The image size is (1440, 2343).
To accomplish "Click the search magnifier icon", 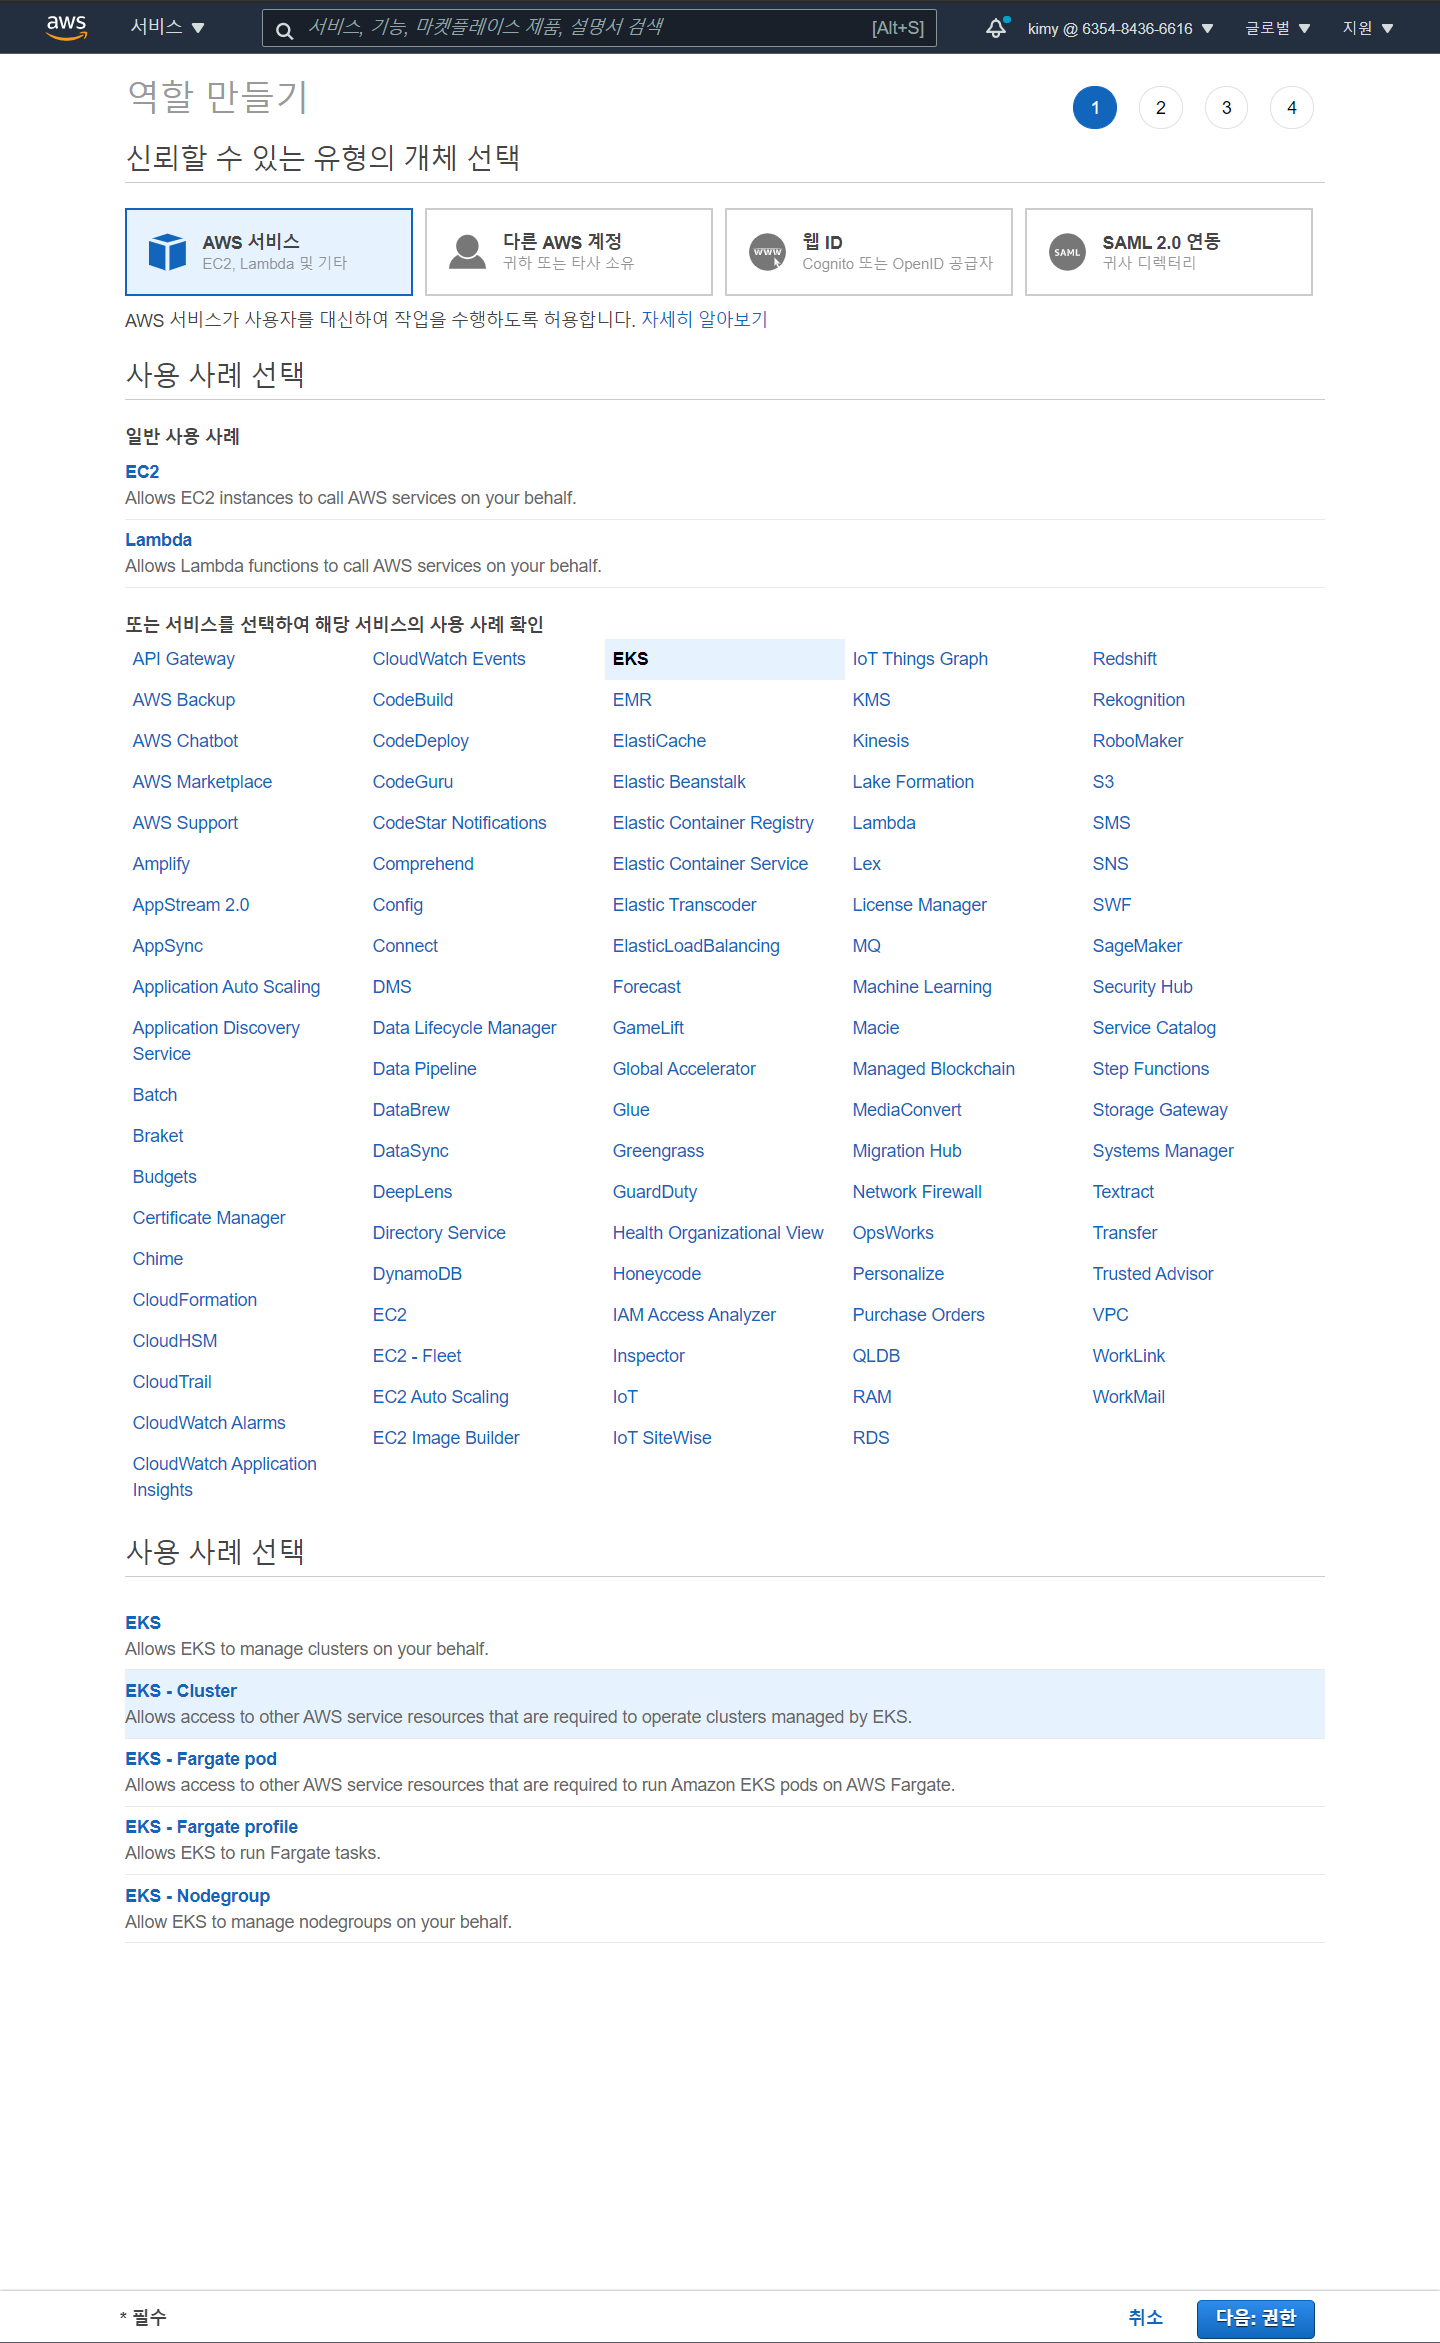I will (x=285, y=30).
